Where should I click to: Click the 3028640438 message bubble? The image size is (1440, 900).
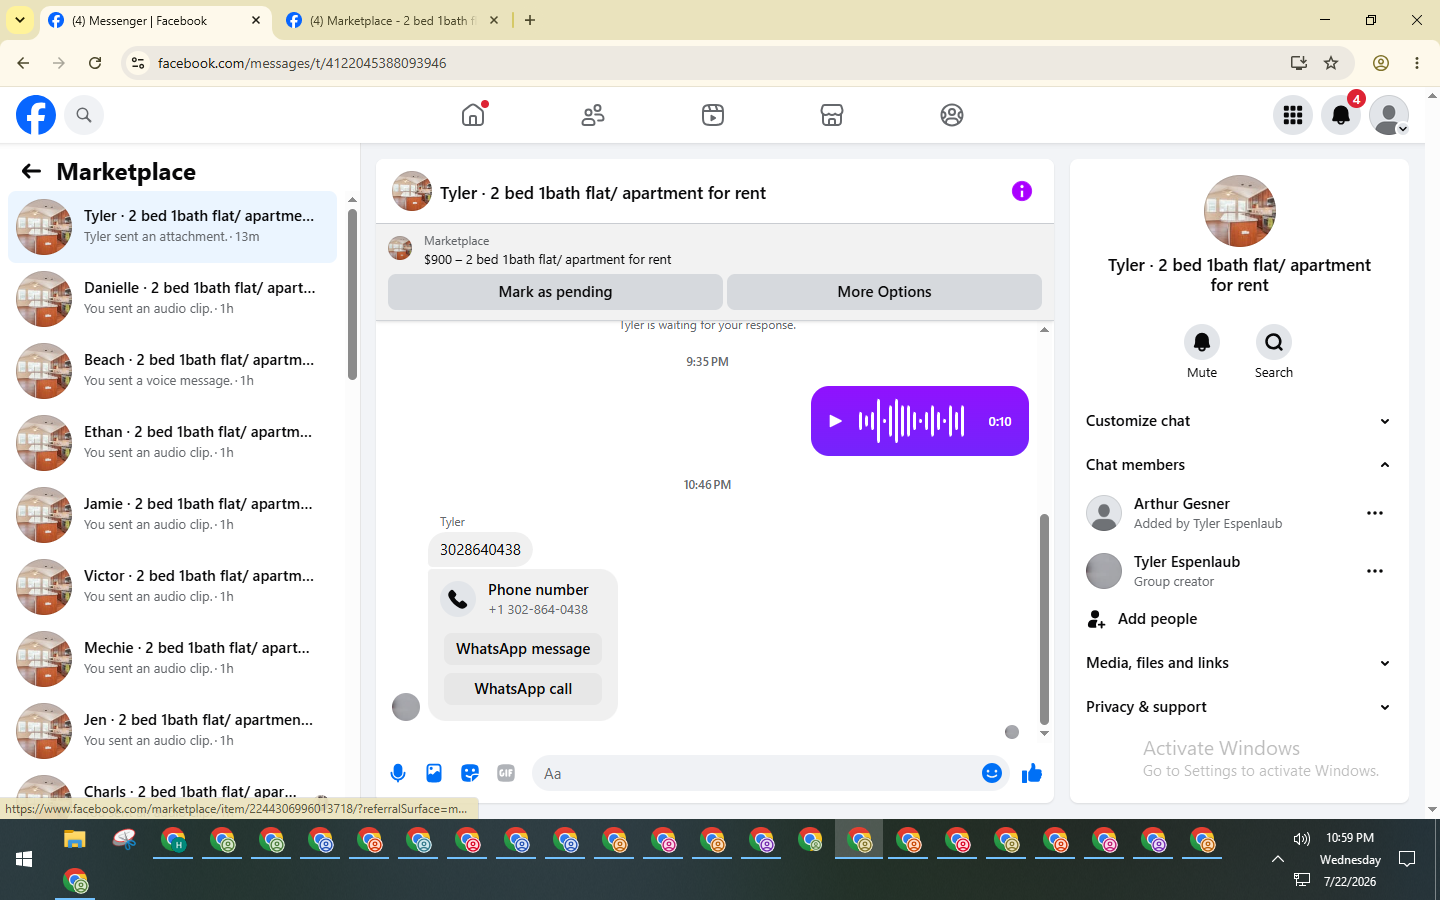(480, 549)
